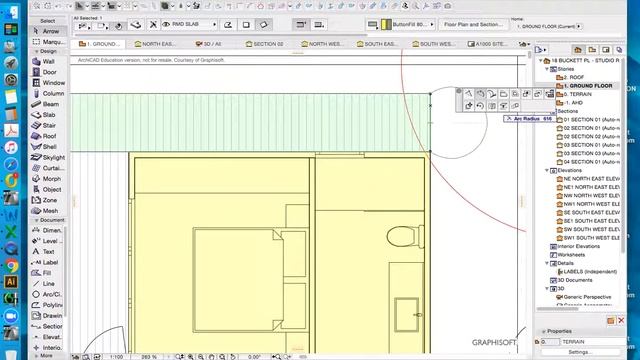
Task: Select the Skylight tool
Action: 48,157
